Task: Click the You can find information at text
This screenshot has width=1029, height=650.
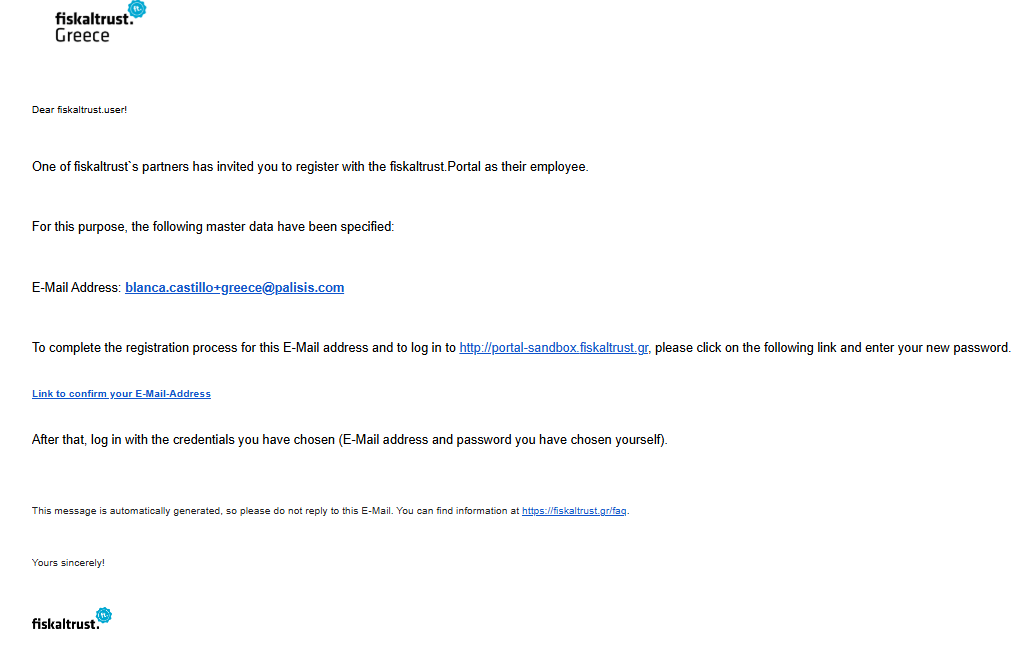Action: (457, 511)
